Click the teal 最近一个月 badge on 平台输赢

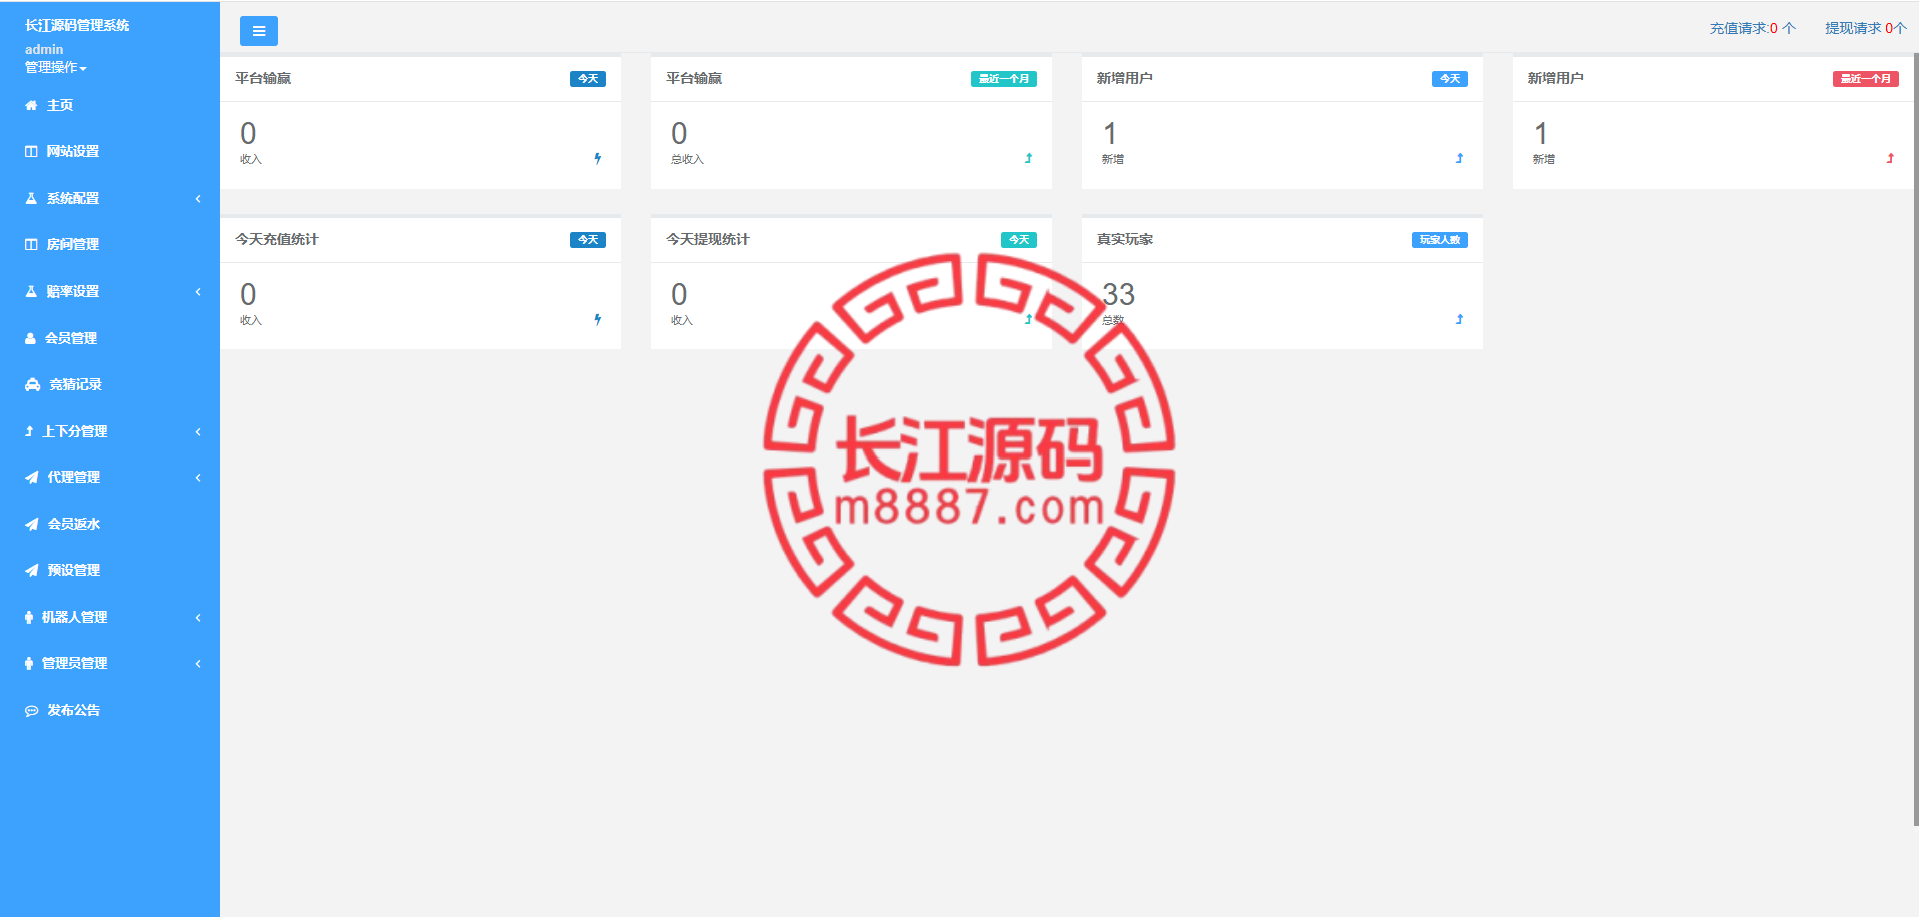[1004, 78]
